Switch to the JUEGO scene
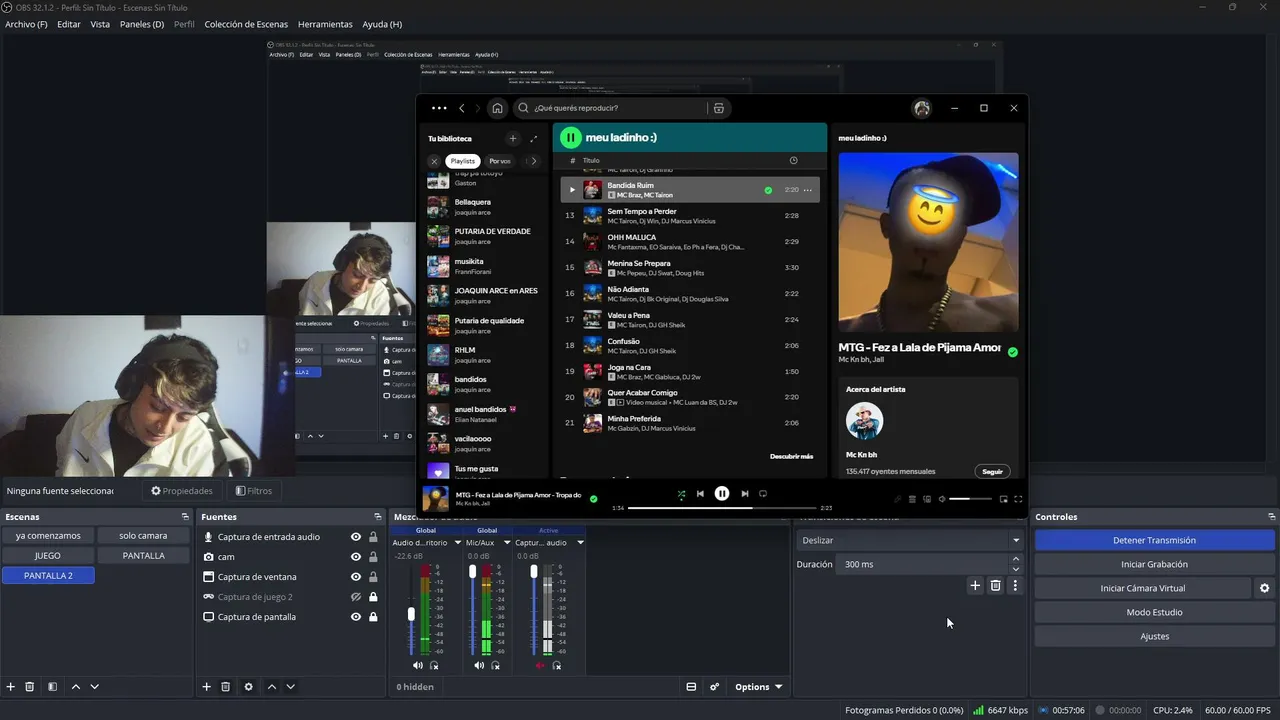Screen dimensions: 1280x720 tap(47, 555)
